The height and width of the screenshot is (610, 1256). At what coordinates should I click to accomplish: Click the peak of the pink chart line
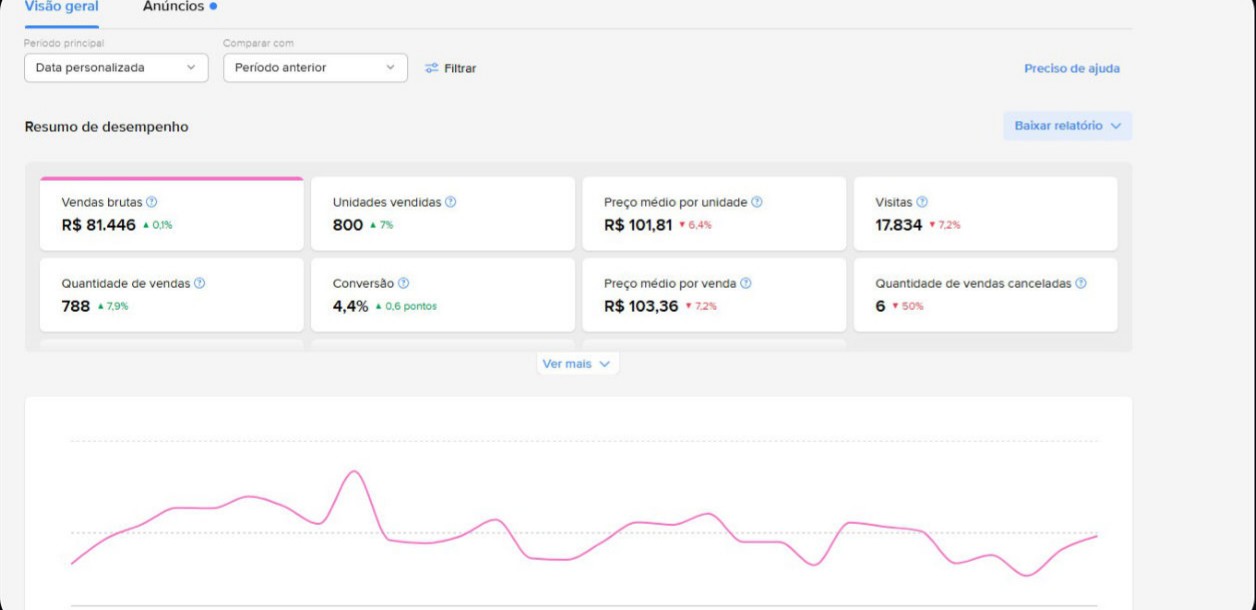(x=352, y=471)
